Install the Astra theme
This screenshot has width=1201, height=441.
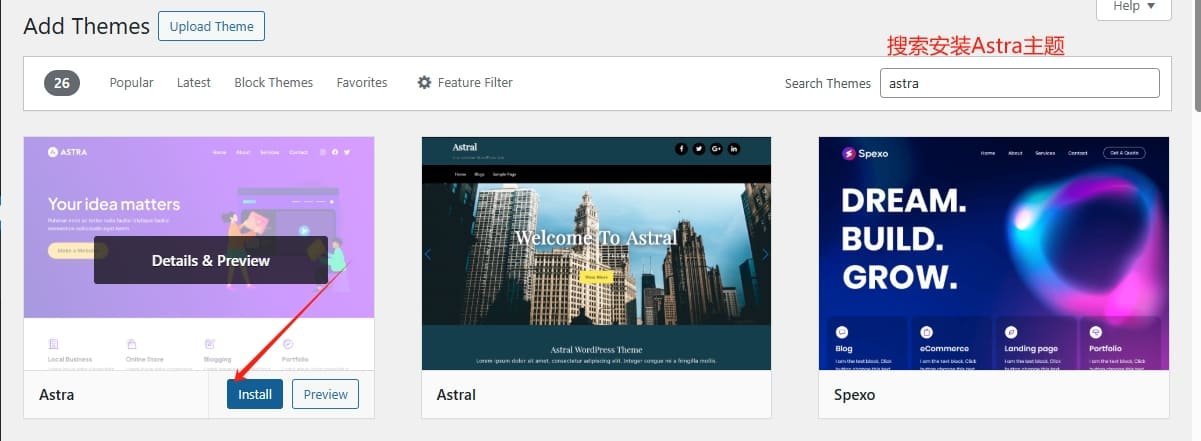tap(255, 394)
